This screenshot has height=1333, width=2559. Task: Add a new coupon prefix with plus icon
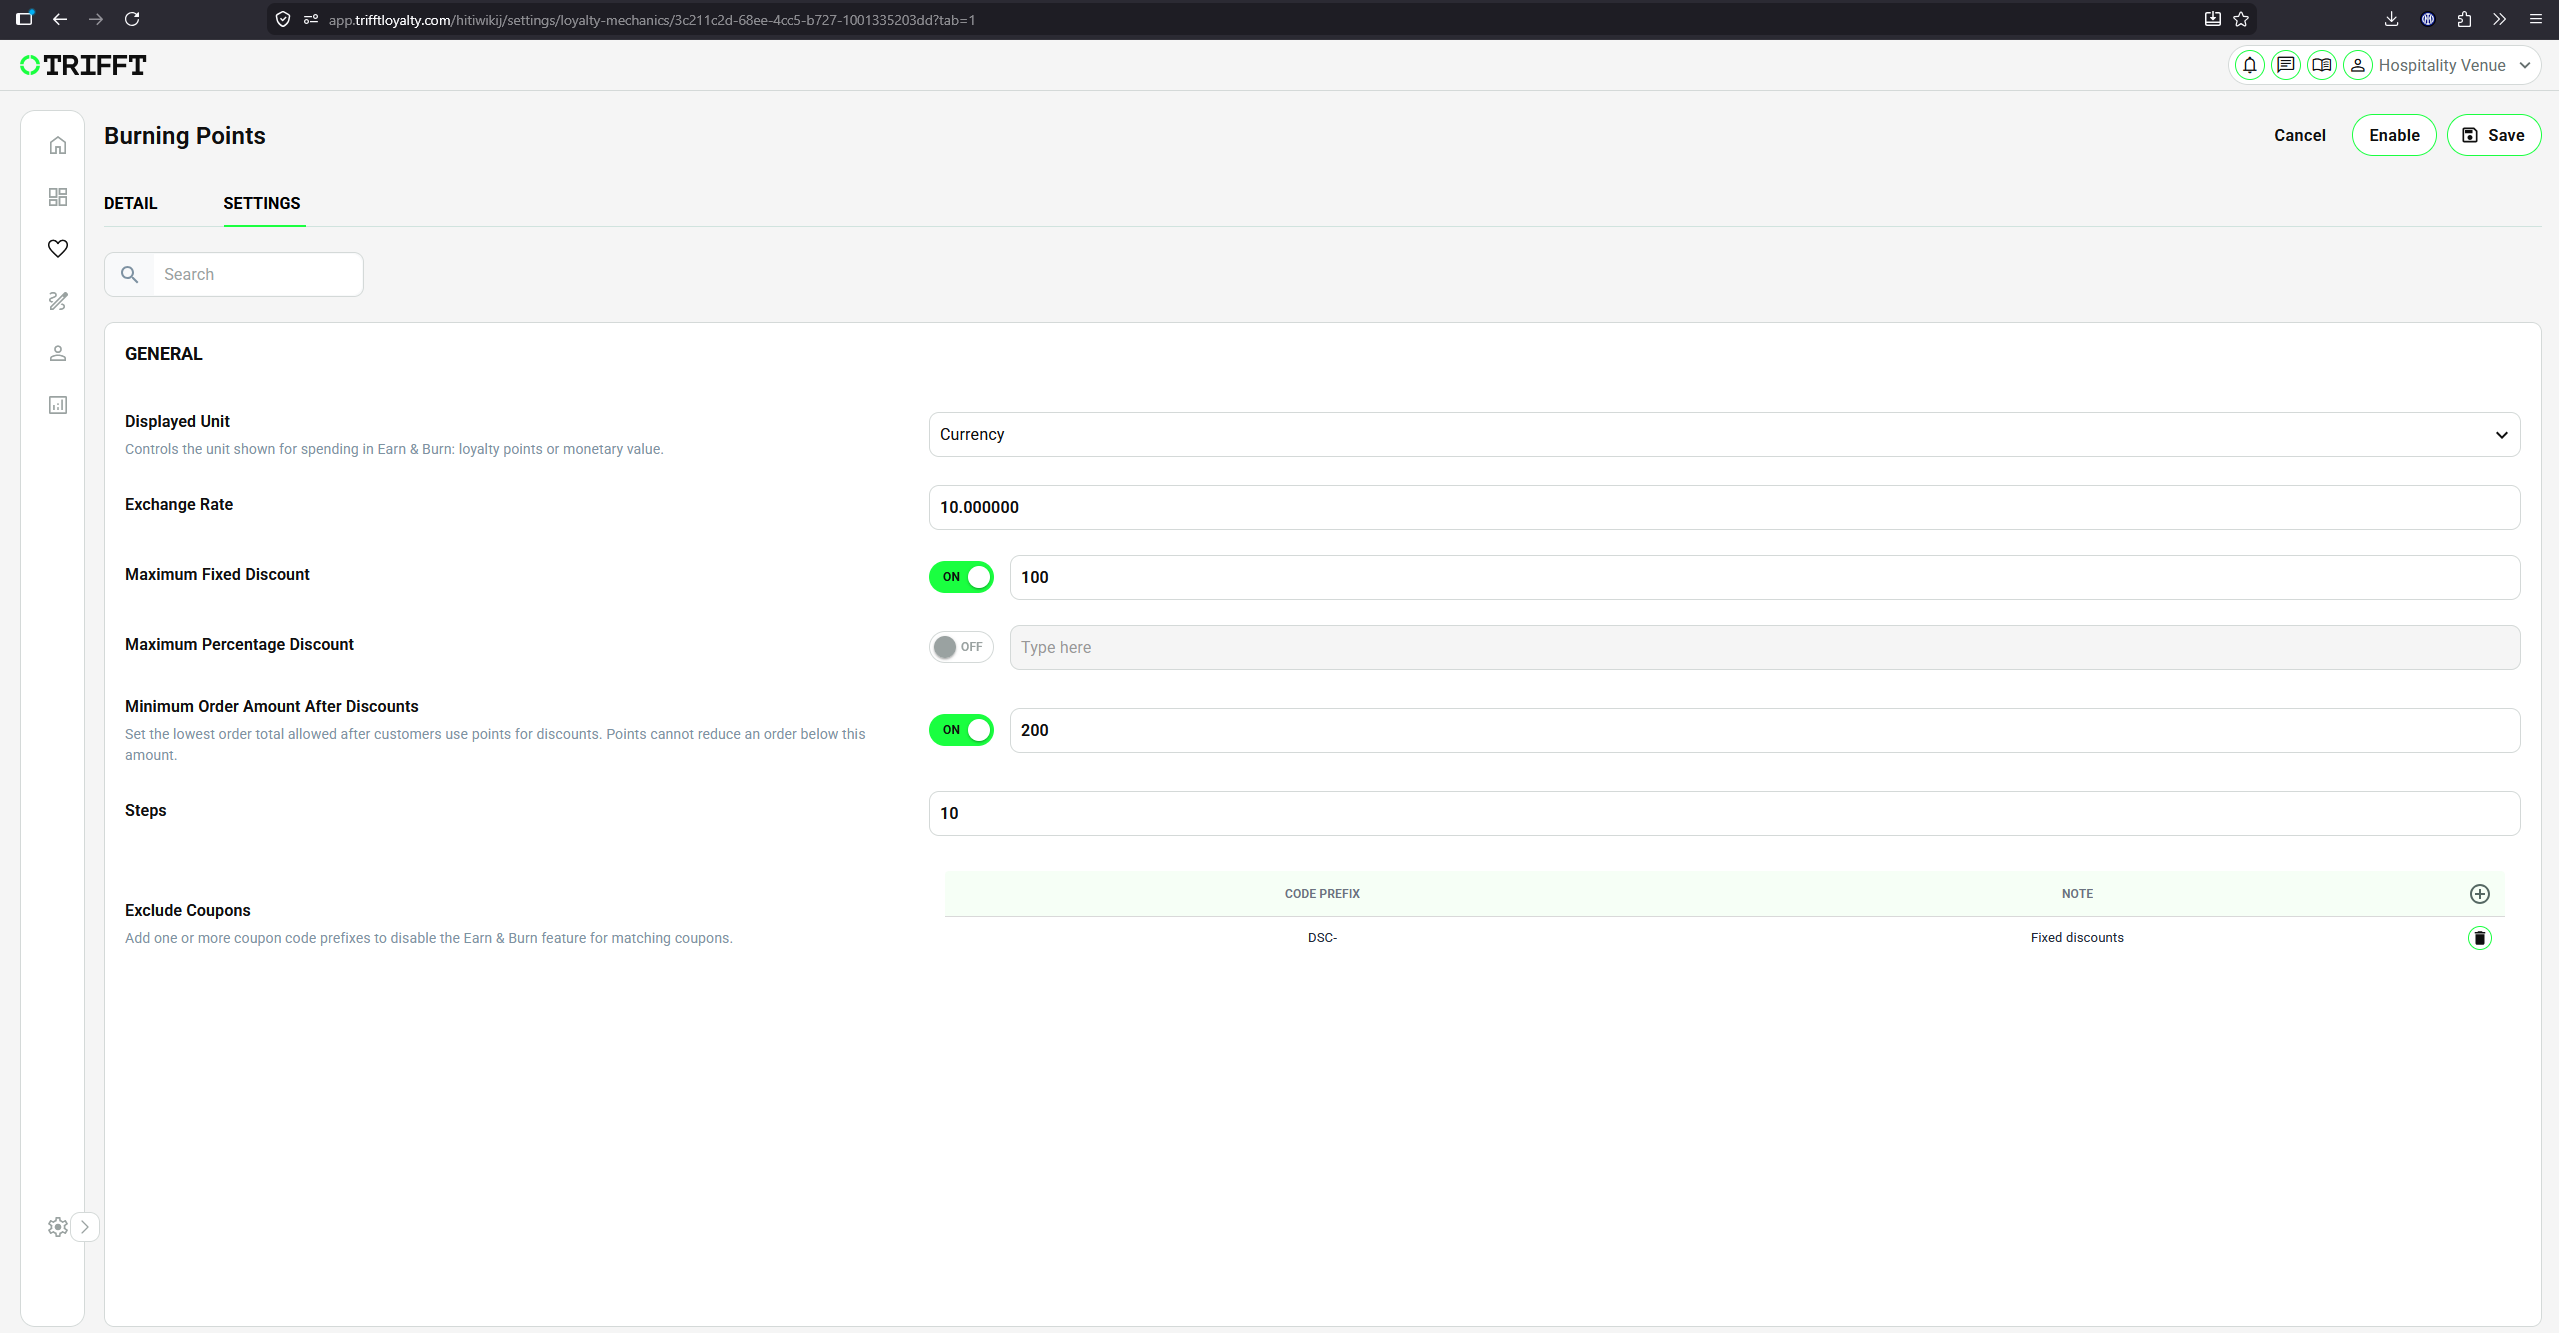point(2480,894)
